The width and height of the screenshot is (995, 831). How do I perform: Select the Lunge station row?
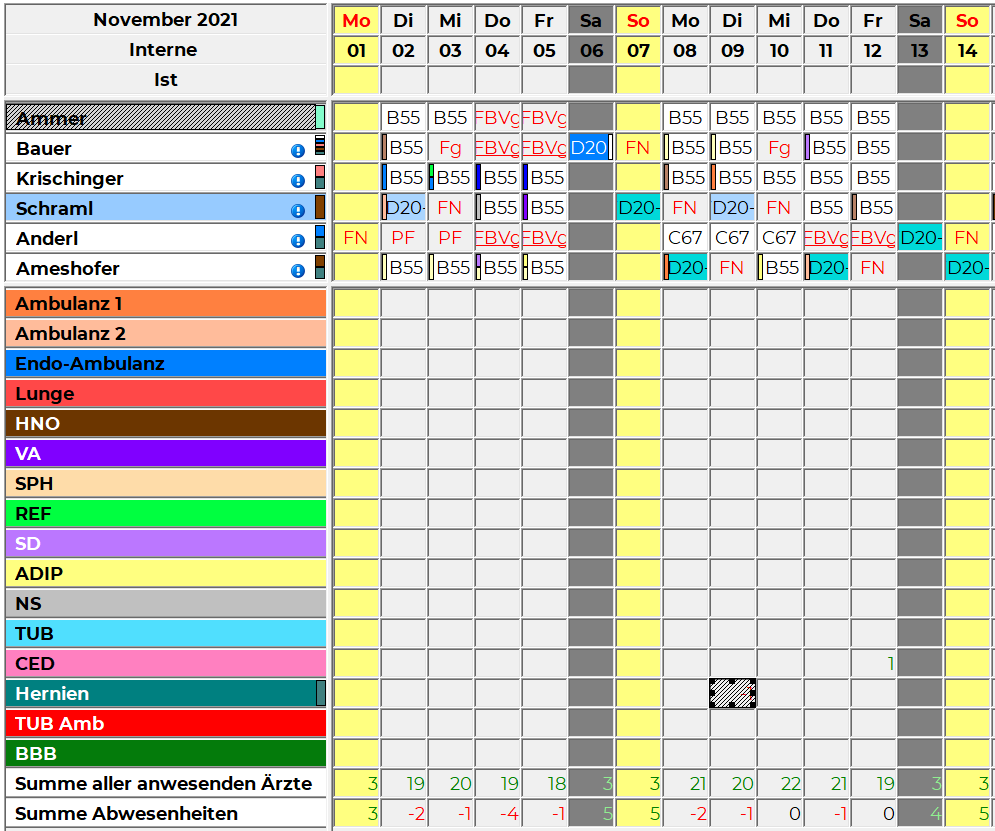coord(165,393)
